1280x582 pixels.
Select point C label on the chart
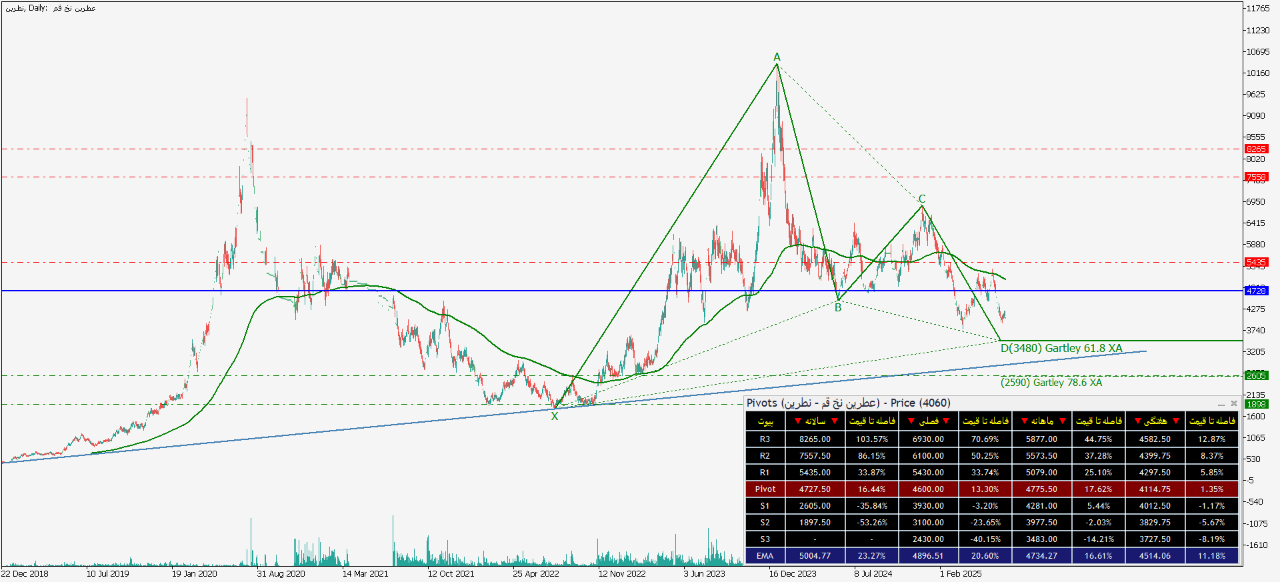click(922, 199)
